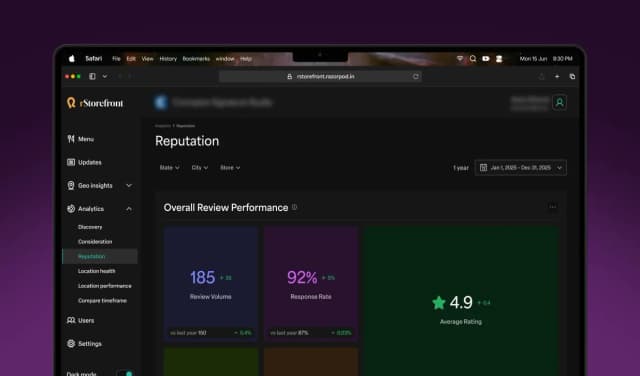Click the Geo insights location icon
This screenshot has height=376, width=640.
pyautogui.click(x=71, y=185)
